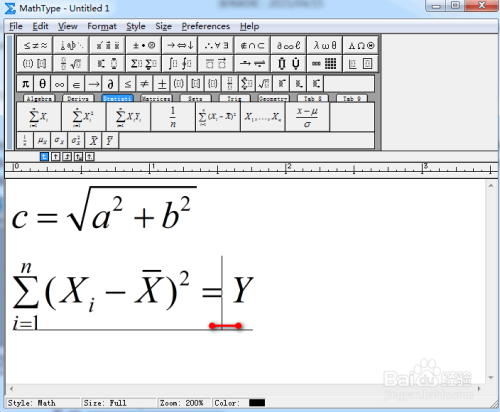Insert the element-of symbol

click(76, 84)
